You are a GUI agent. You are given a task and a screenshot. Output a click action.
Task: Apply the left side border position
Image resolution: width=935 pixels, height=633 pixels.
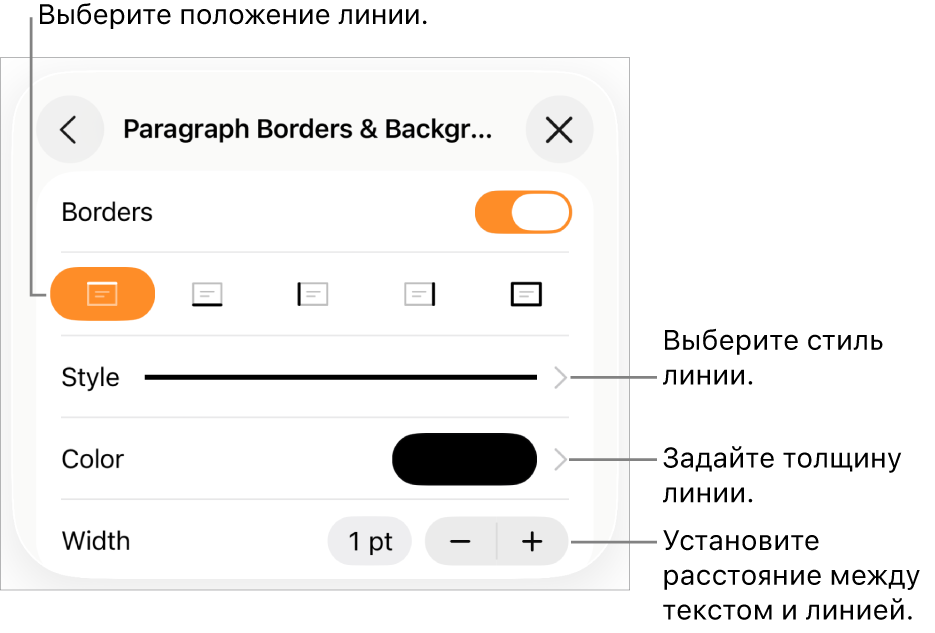pyautogui.click(x=313, y=294)
